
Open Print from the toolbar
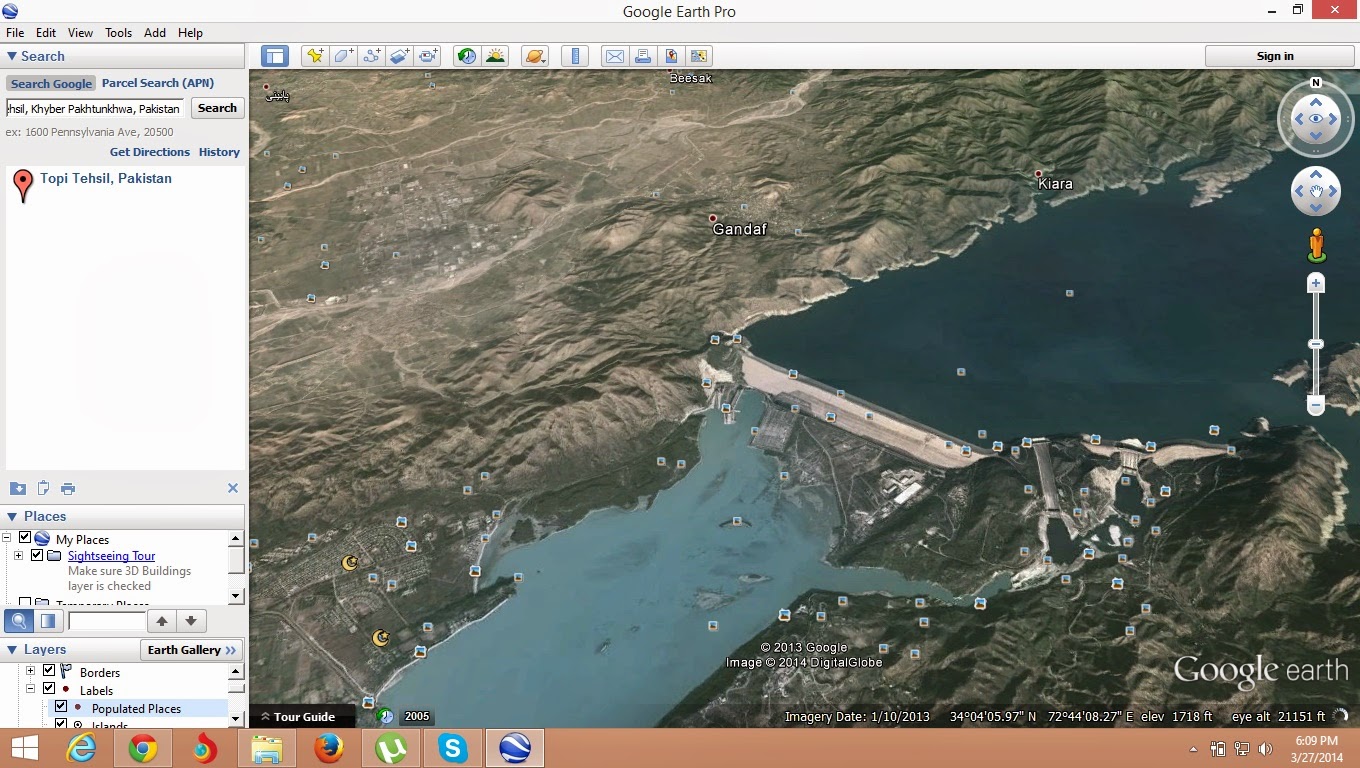click(x=643, y=56)
